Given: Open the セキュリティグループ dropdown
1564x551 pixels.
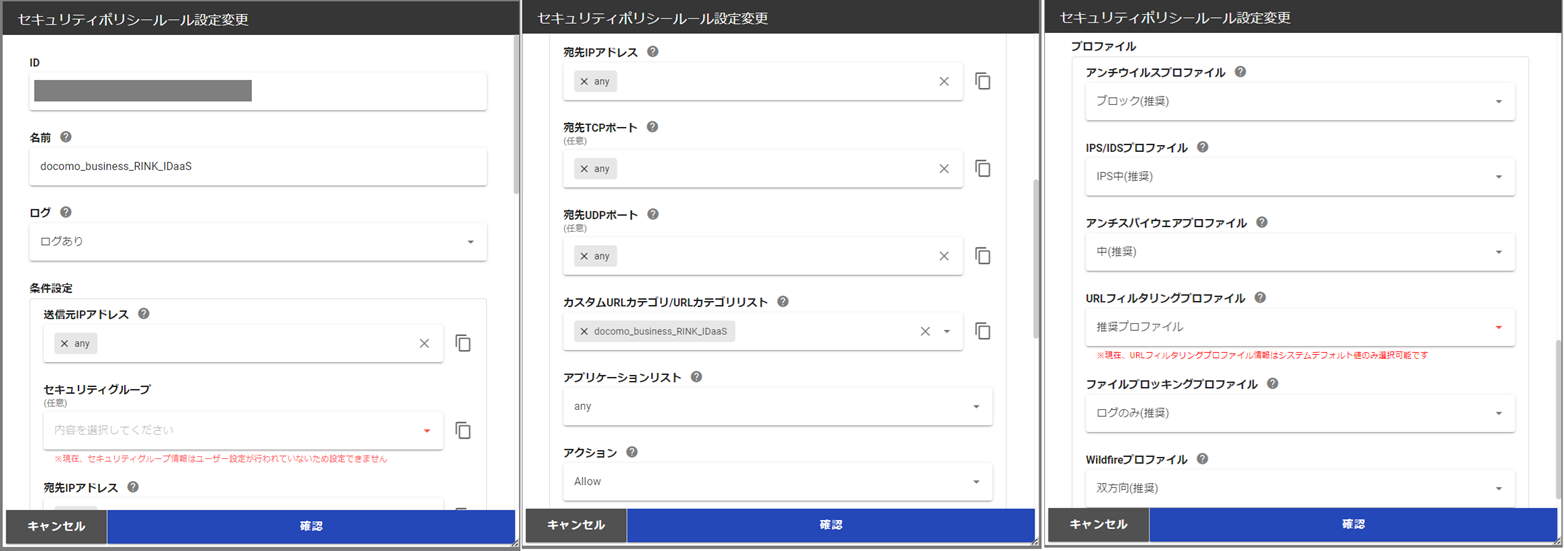Looking at the screenshot, I should point(243,430).
